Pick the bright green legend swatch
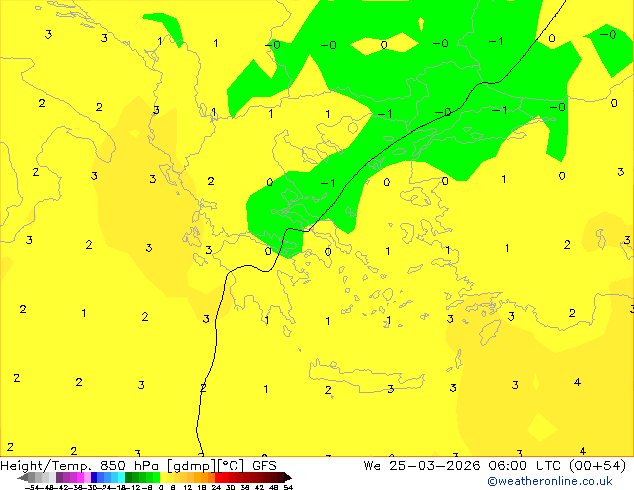This screenshot has width=634, height=490. (156, 477)
